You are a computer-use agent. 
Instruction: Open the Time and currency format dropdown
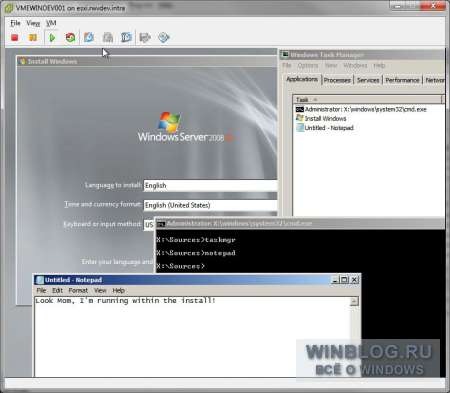click(x=210, y=205)
